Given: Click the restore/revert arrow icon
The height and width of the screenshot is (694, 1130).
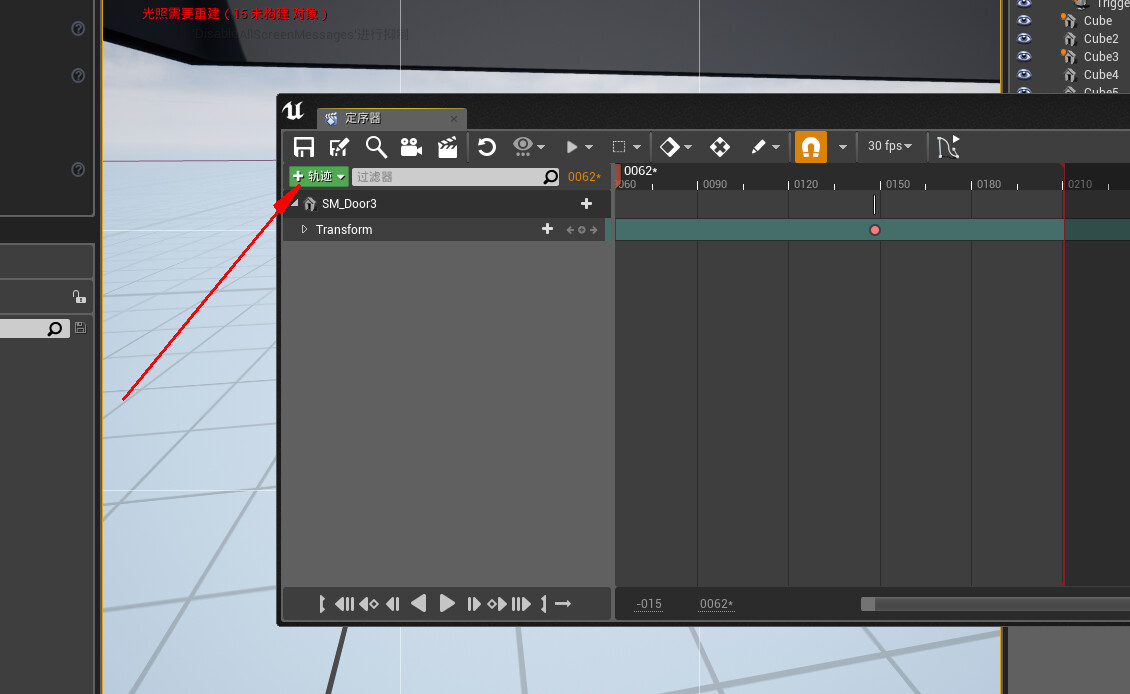Looking at the screenshot, I should coord(487,146).
